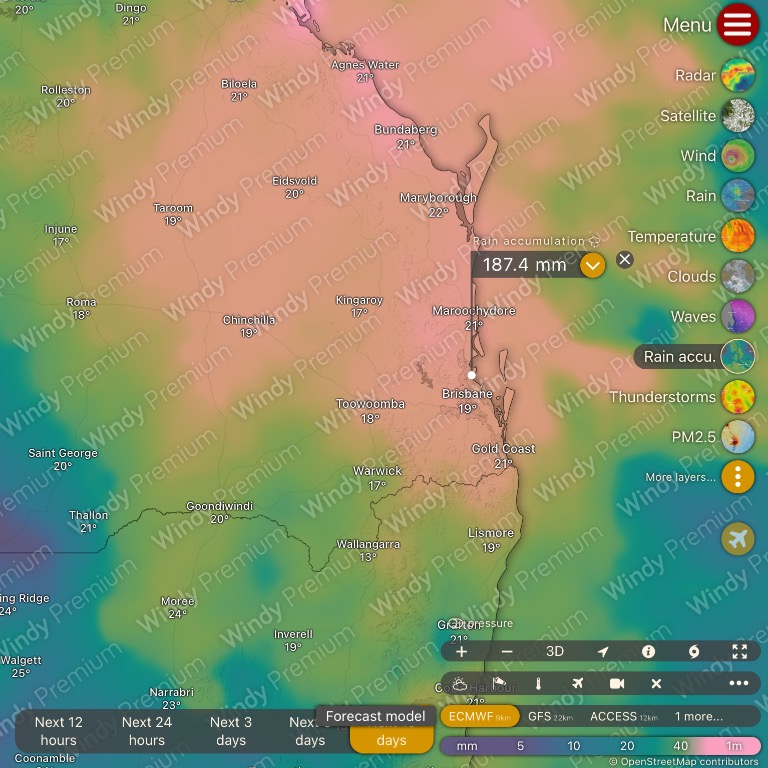Show webcams camera icon
768x768 pixels.
(x=617, y=684)
